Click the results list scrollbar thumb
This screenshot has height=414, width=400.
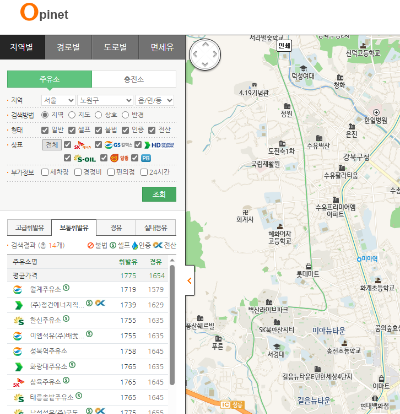(x=172, y=325)
